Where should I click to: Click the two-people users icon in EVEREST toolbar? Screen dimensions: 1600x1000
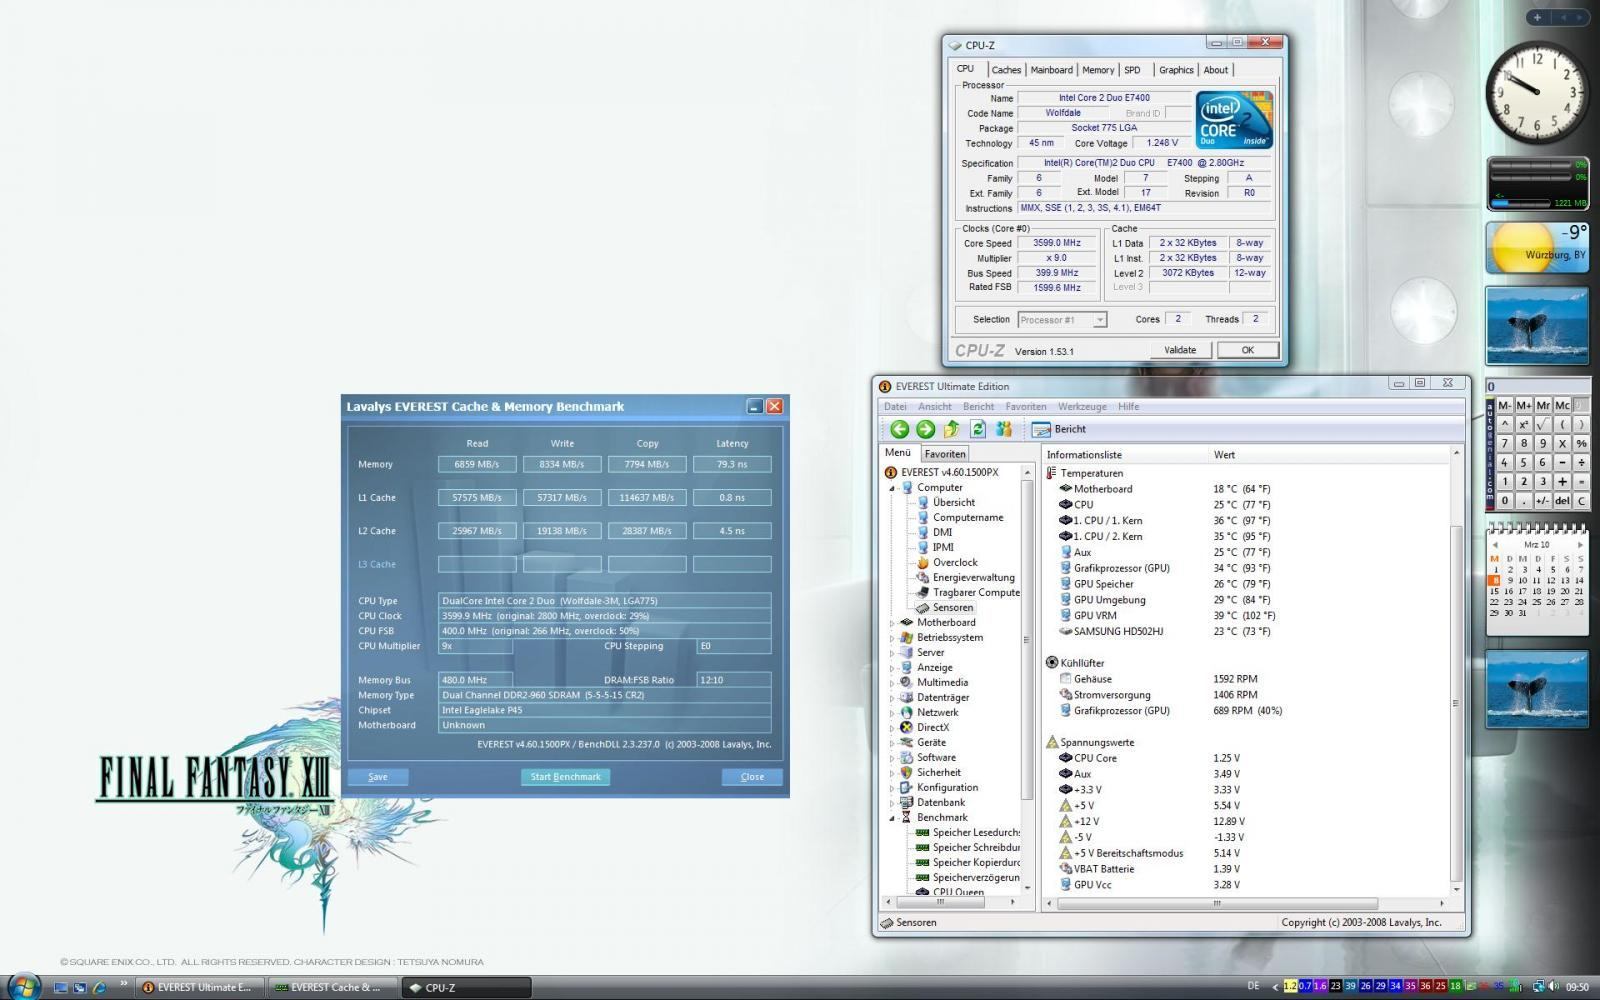[1004, 429]
